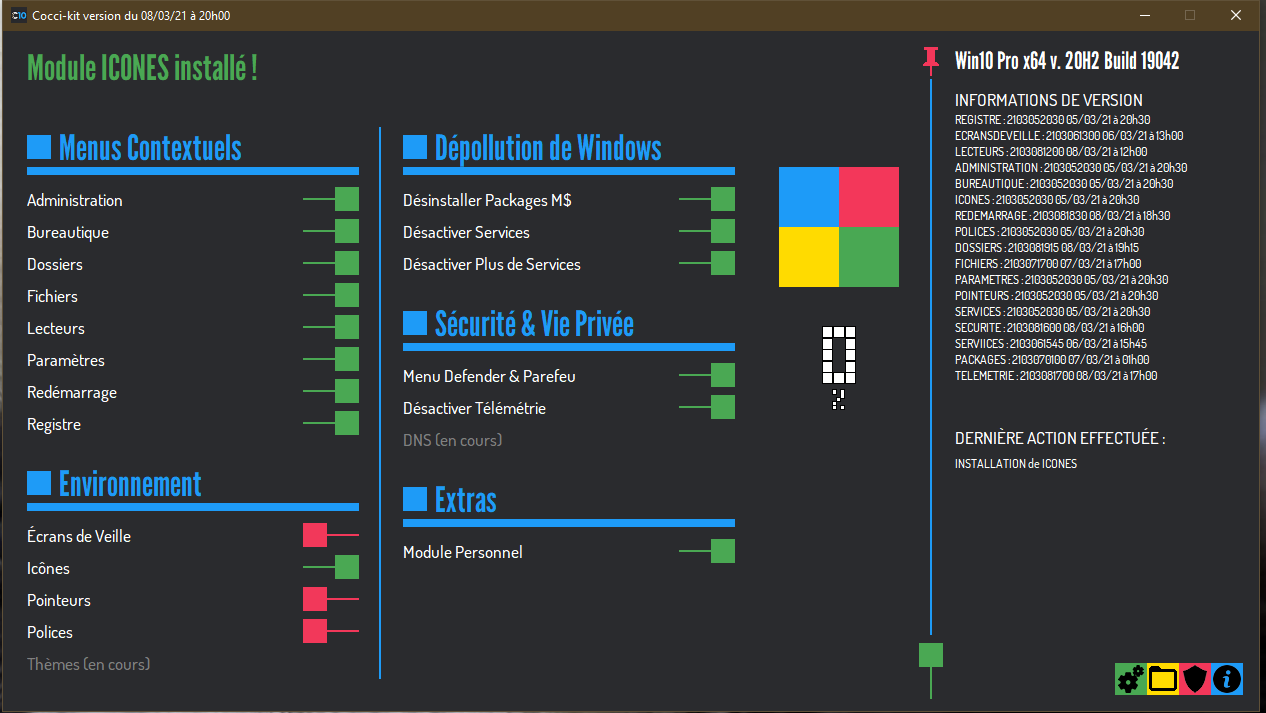Toggle the Redémarrage switch
Image resolution: width=1266 pixels, height=713 pixels.
(331, 391)
